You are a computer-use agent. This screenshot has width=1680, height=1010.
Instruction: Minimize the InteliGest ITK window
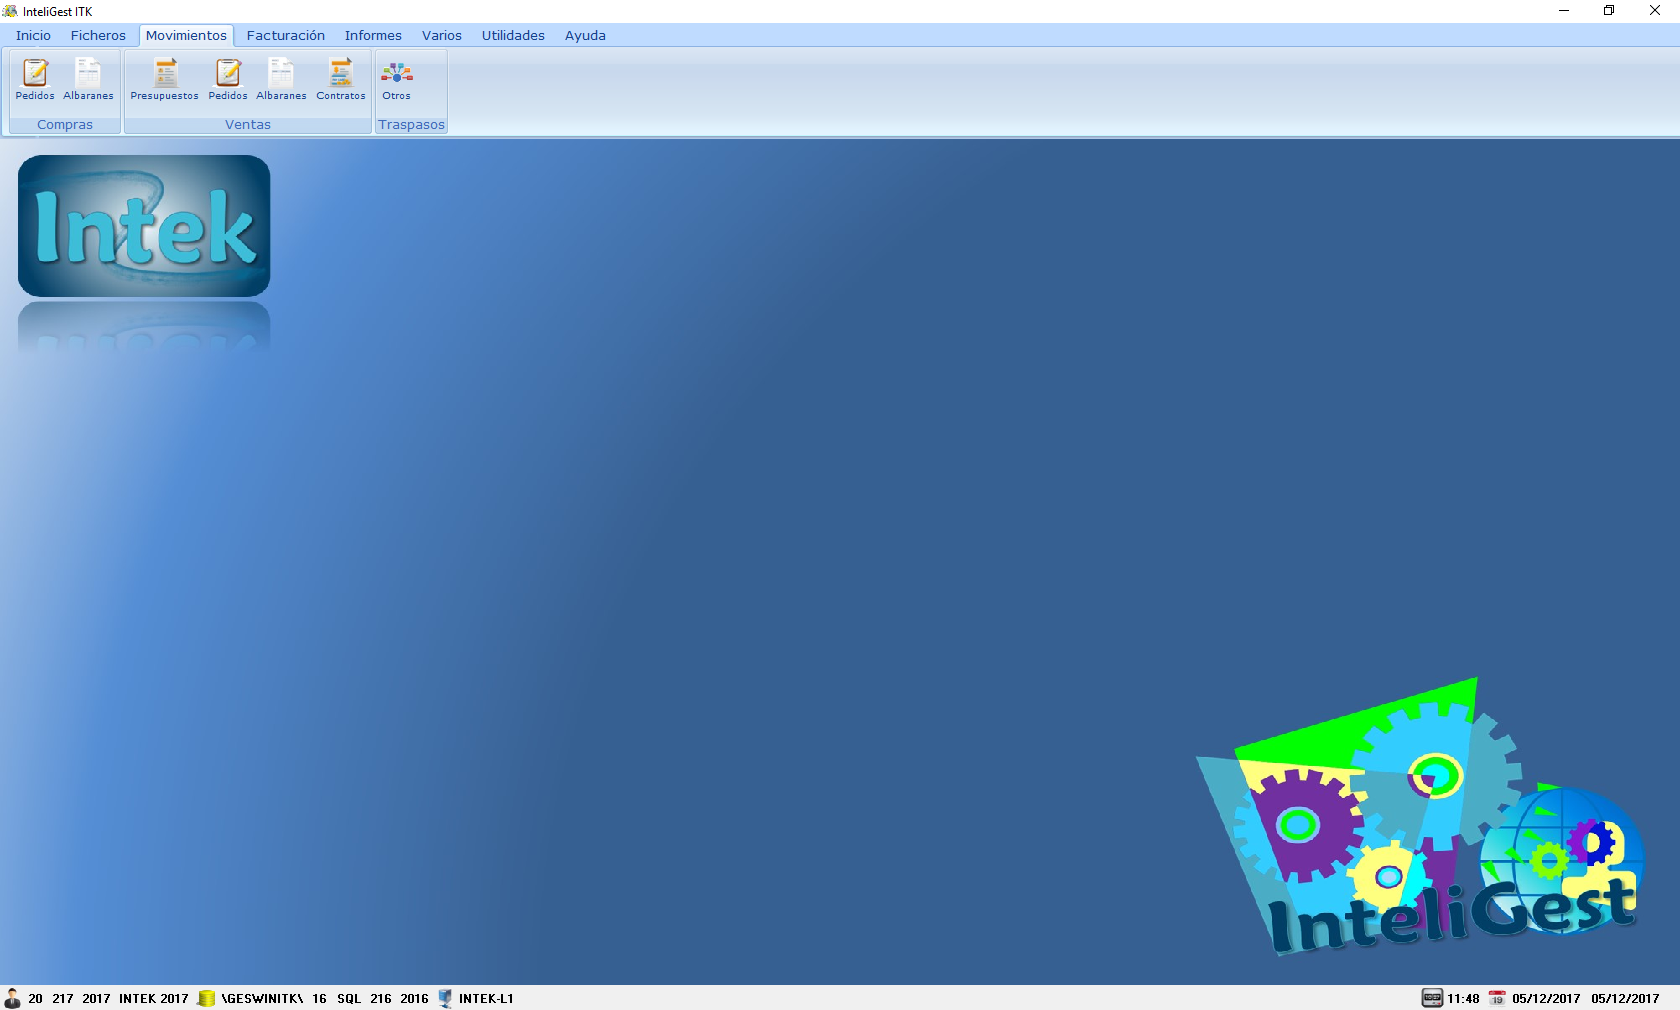pyautogui.click(x=1564, y=11)
